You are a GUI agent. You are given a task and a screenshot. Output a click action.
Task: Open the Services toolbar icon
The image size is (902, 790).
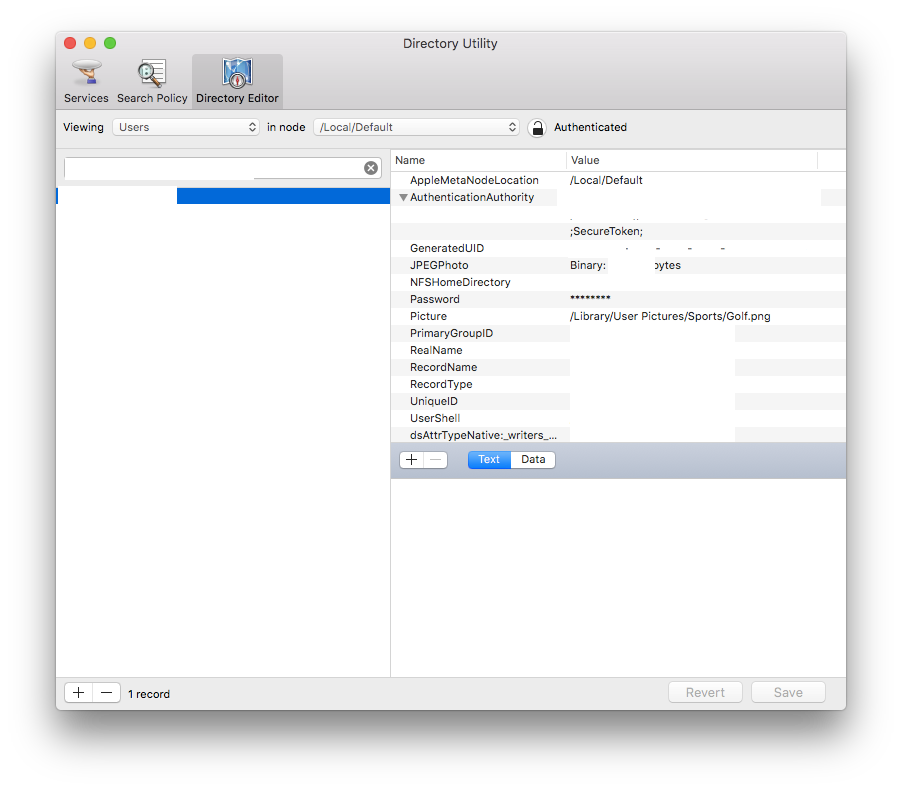pyautogui.click(x=86, y=82)
